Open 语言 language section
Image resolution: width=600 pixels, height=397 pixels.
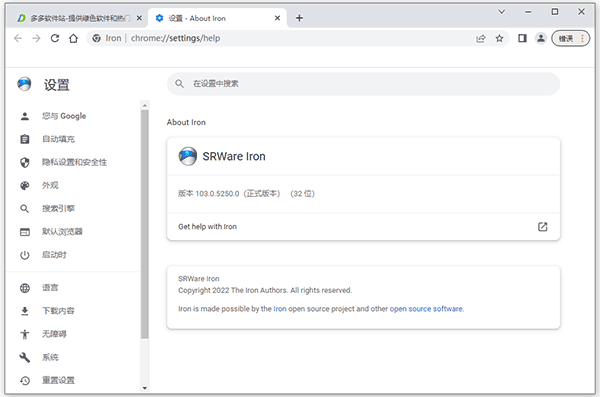pyautogui.click(x=73, y=288)
